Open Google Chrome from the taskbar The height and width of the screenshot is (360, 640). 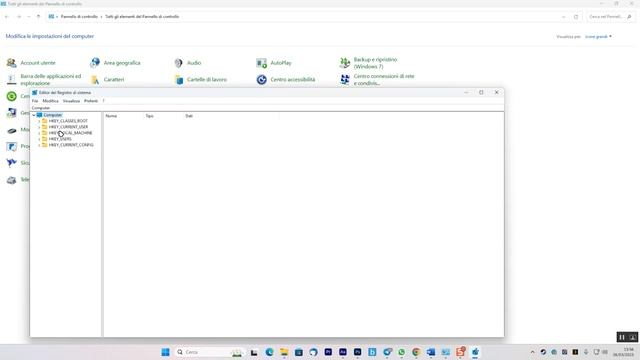point(416,352)
